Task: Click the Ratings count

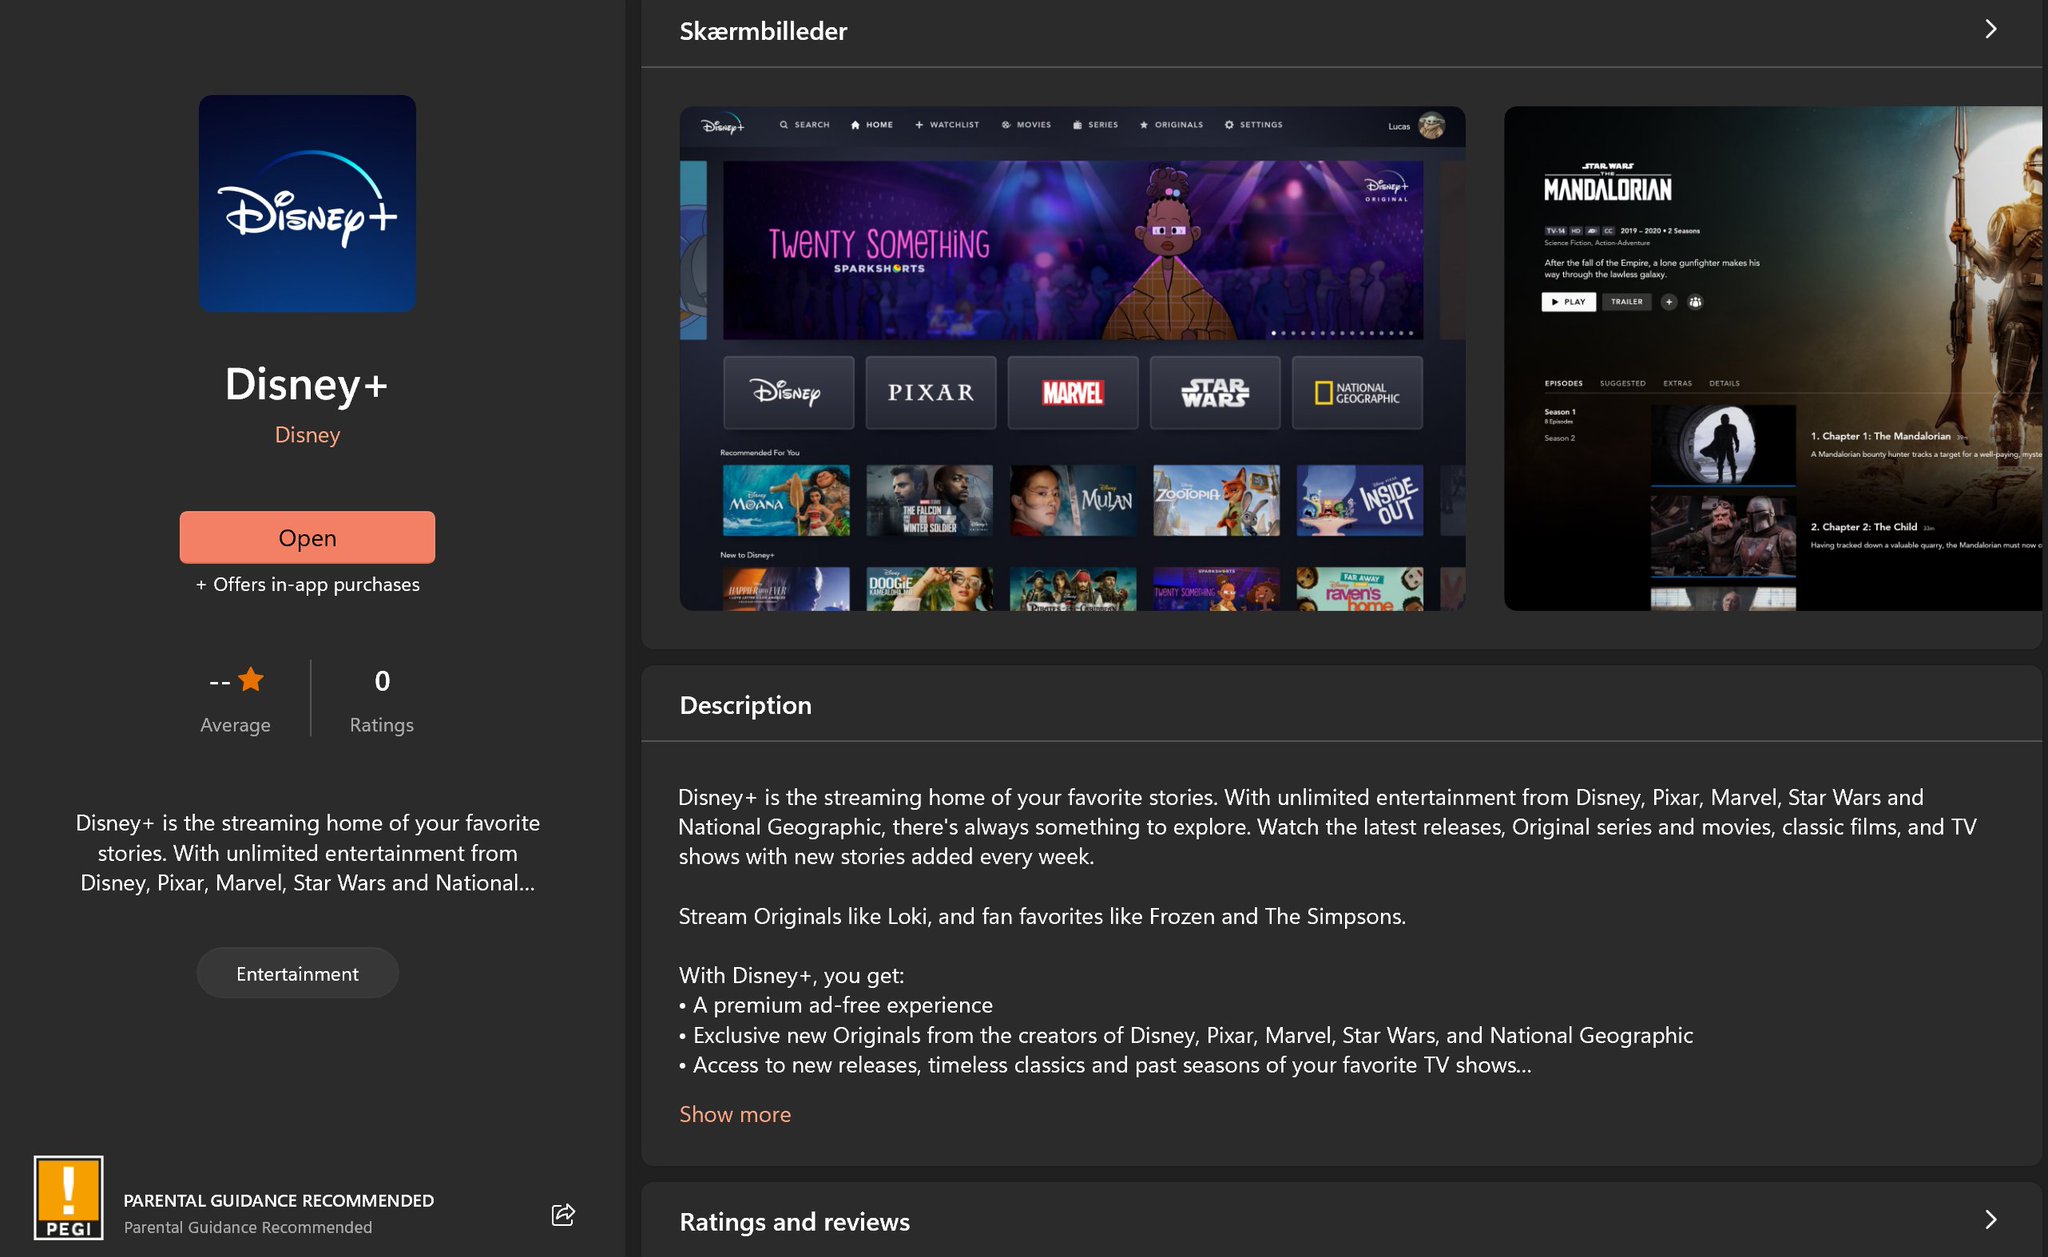Action: [x=381, y=681]
